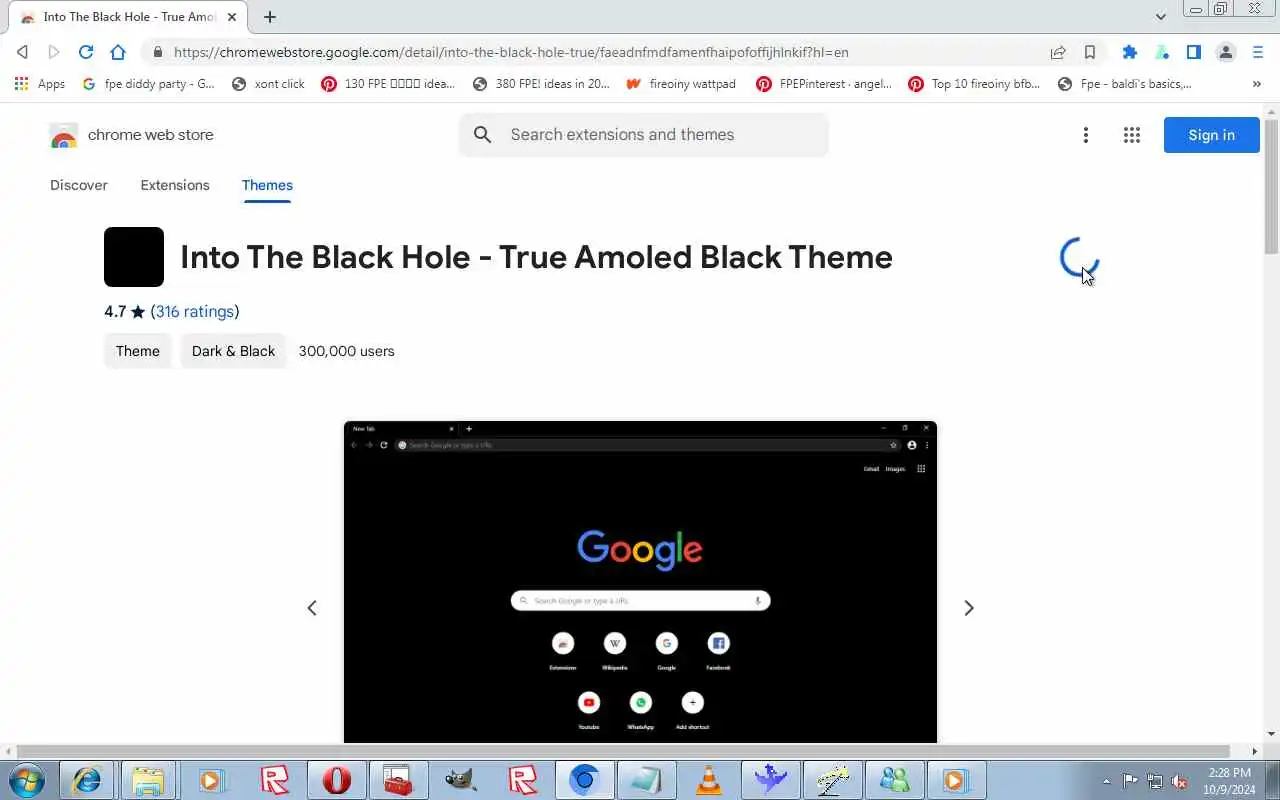This screenshot has width=1280, height=800.
Task: Click the Search extensions and themes field
Action: point(644,135)
